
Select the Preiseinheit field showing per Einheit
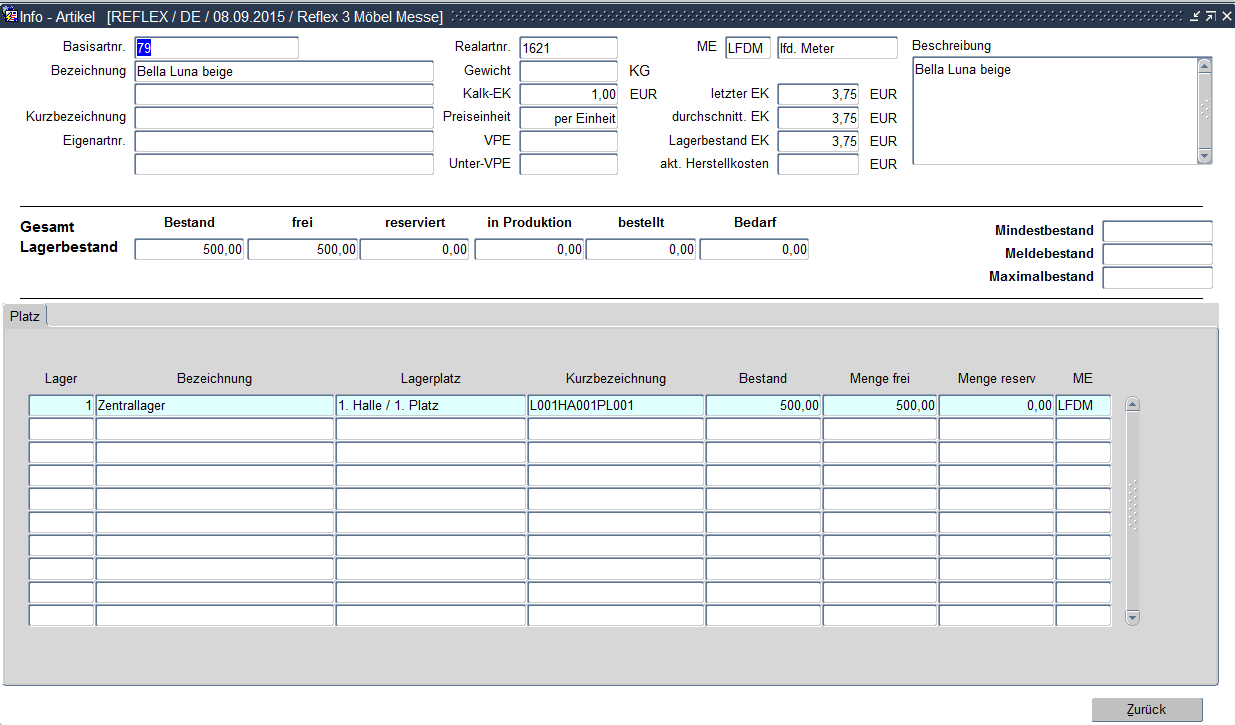pos(568,118)
